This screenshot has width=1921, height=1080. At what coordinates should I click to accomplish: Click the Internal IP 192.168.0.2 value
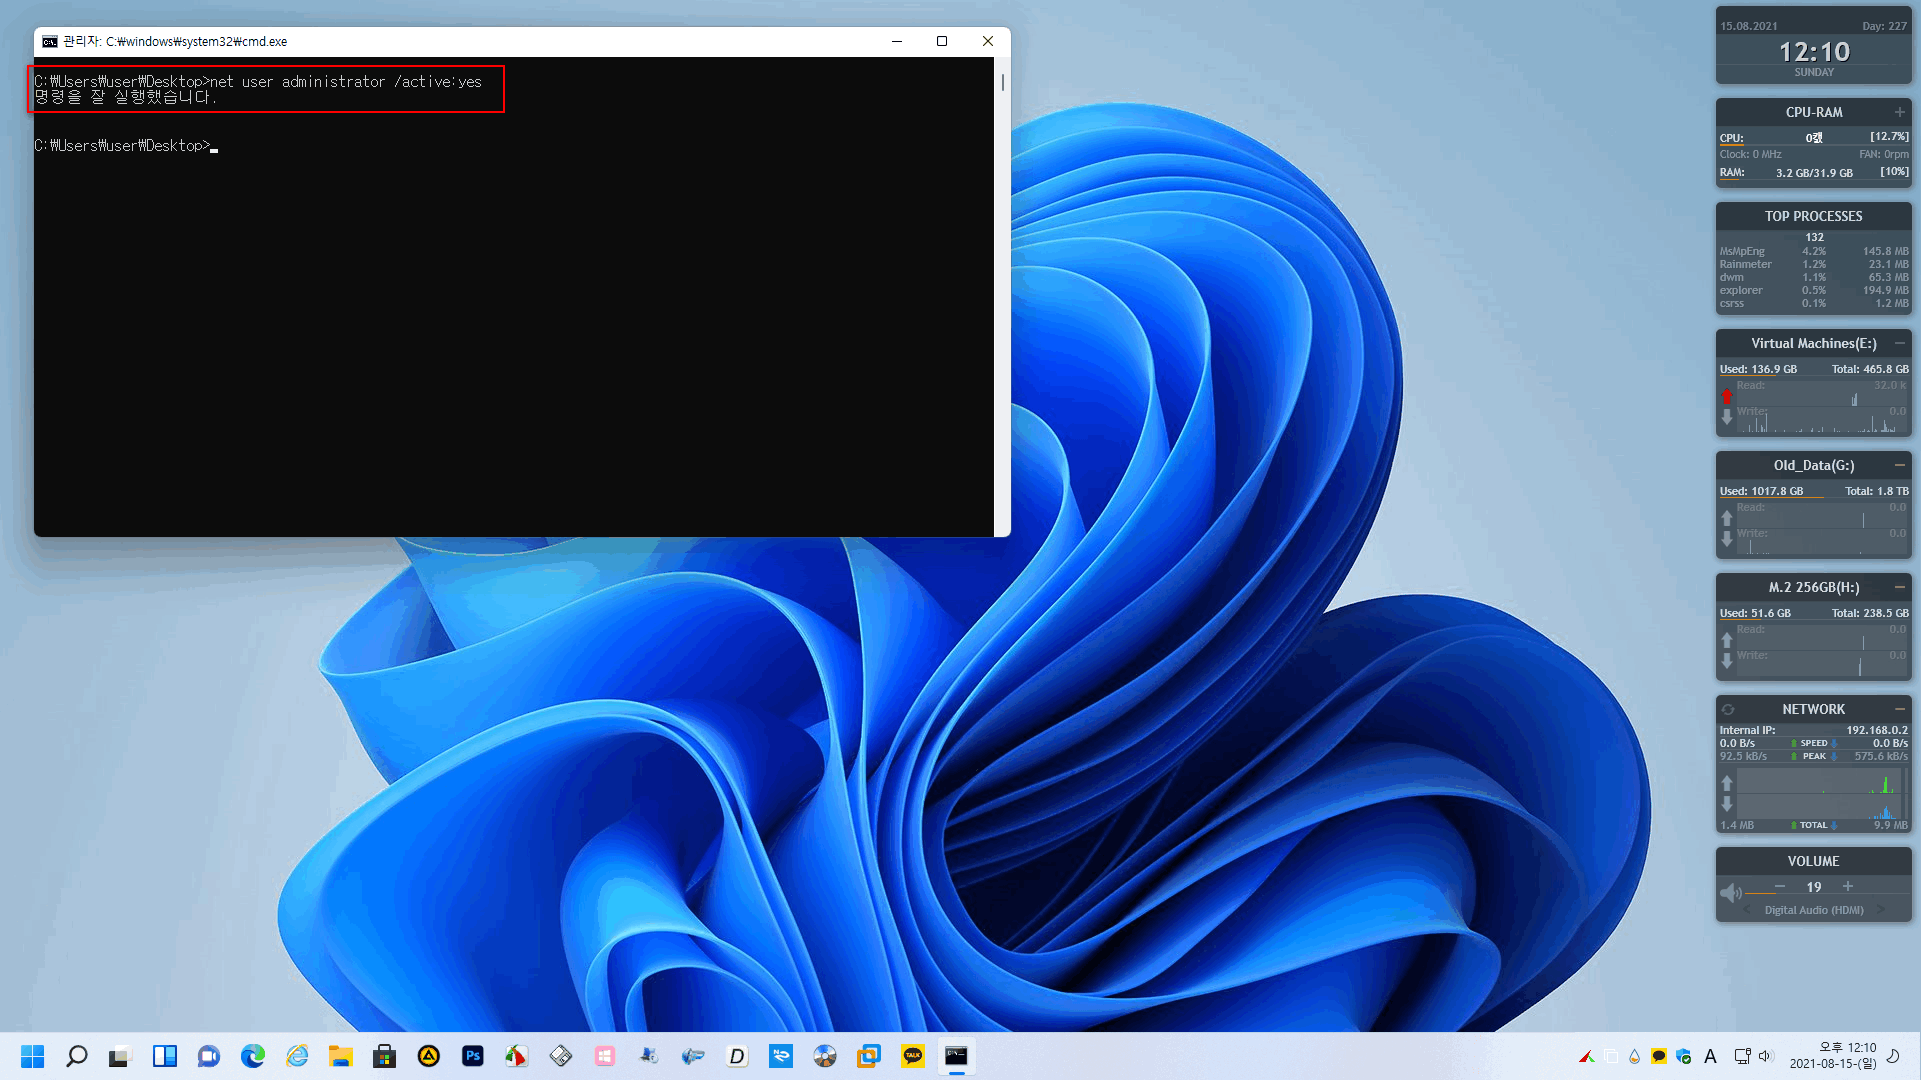click(x=1877, y=730)
